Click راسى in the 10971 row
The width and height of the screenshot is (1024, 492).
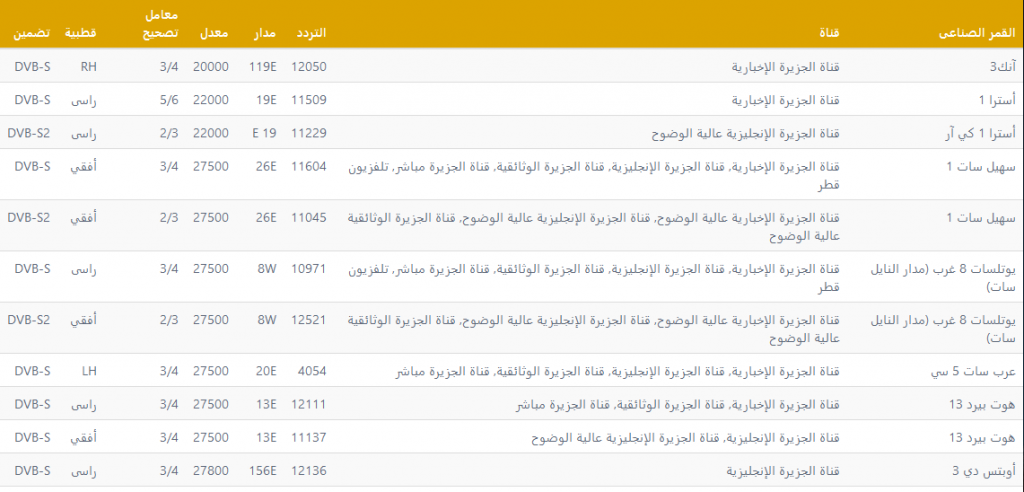pyautogui.click(x=84, y=269)
